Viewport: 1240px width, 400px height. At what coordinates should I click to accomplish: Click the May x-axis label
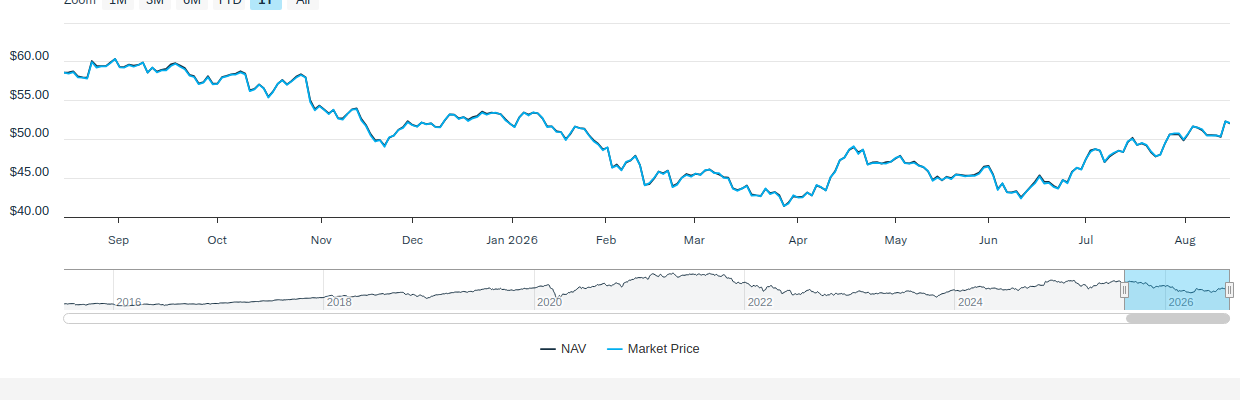(896, 240)
